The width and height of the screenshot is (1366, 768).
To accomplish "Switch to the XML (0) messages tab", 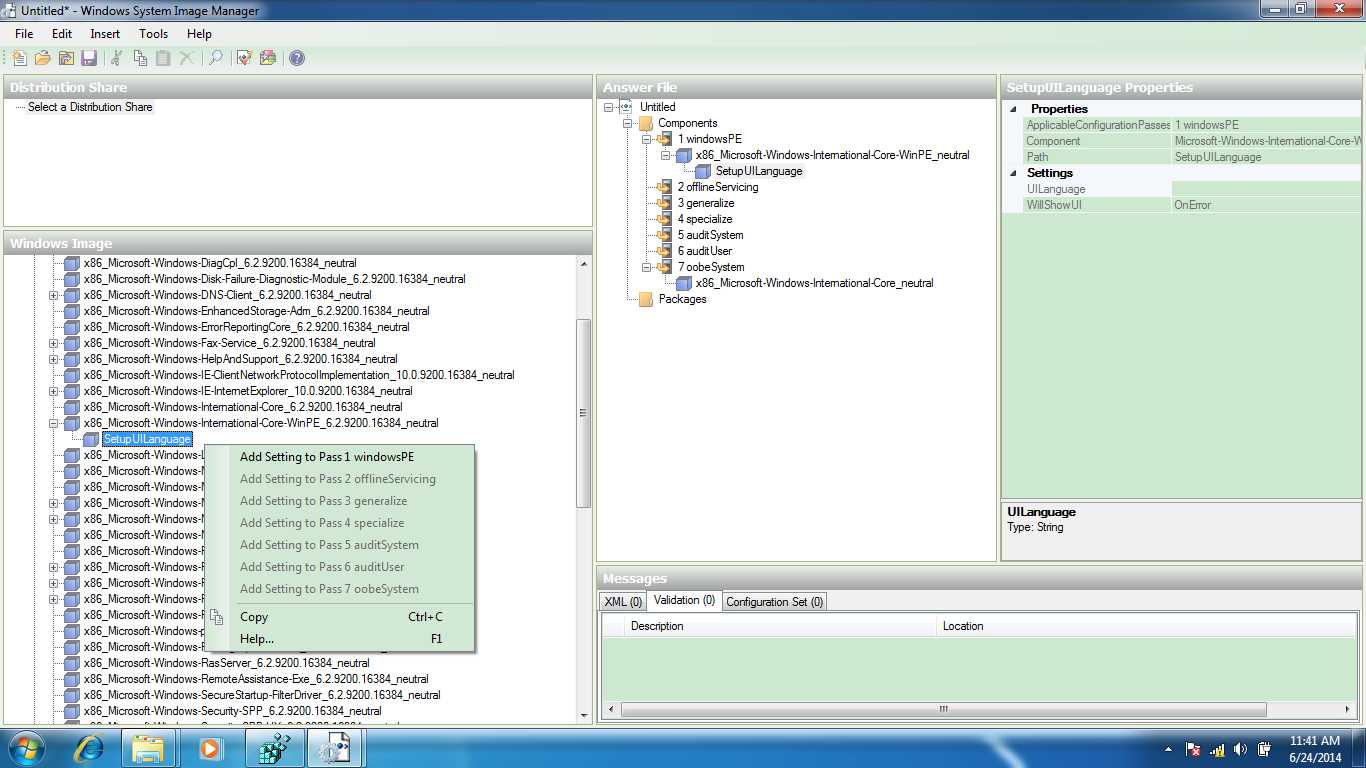I will [x=623, y=602].
